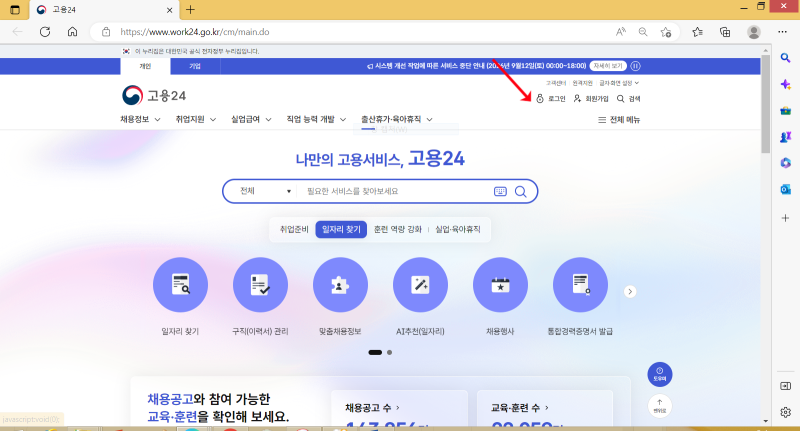Open a new browser tab

[190, 10]
